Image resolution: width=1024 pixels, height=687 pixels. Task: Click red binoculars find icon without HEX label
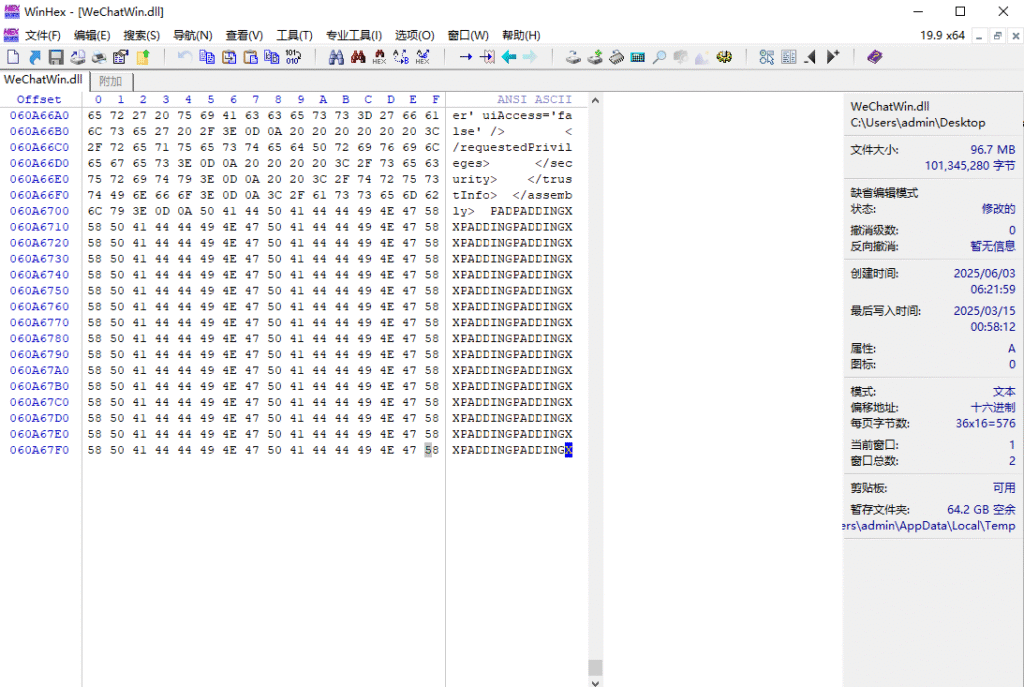(x=358, y=57)
